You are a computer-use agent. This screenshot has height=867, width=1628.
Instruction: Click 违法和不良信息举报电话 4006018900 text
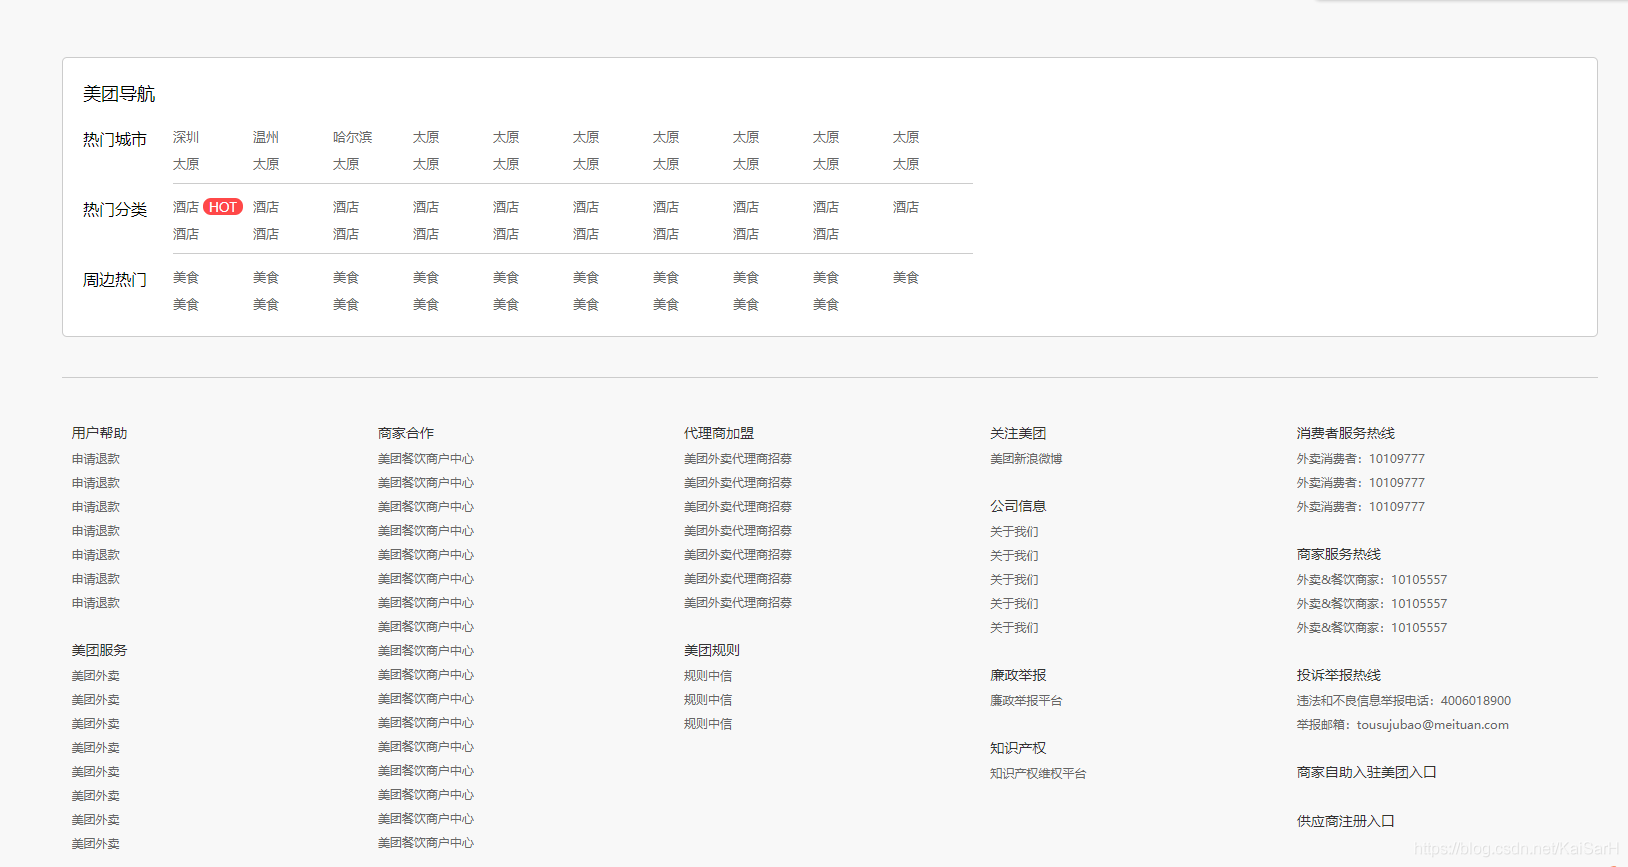point(1404,701)
